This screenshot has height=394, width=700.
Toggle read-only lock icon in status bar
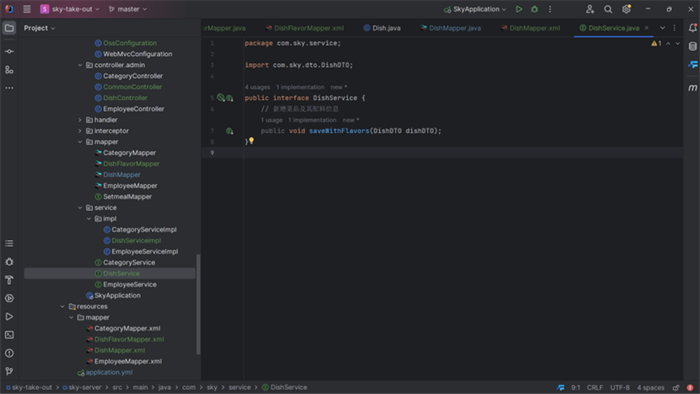click(x=676, y=387)
